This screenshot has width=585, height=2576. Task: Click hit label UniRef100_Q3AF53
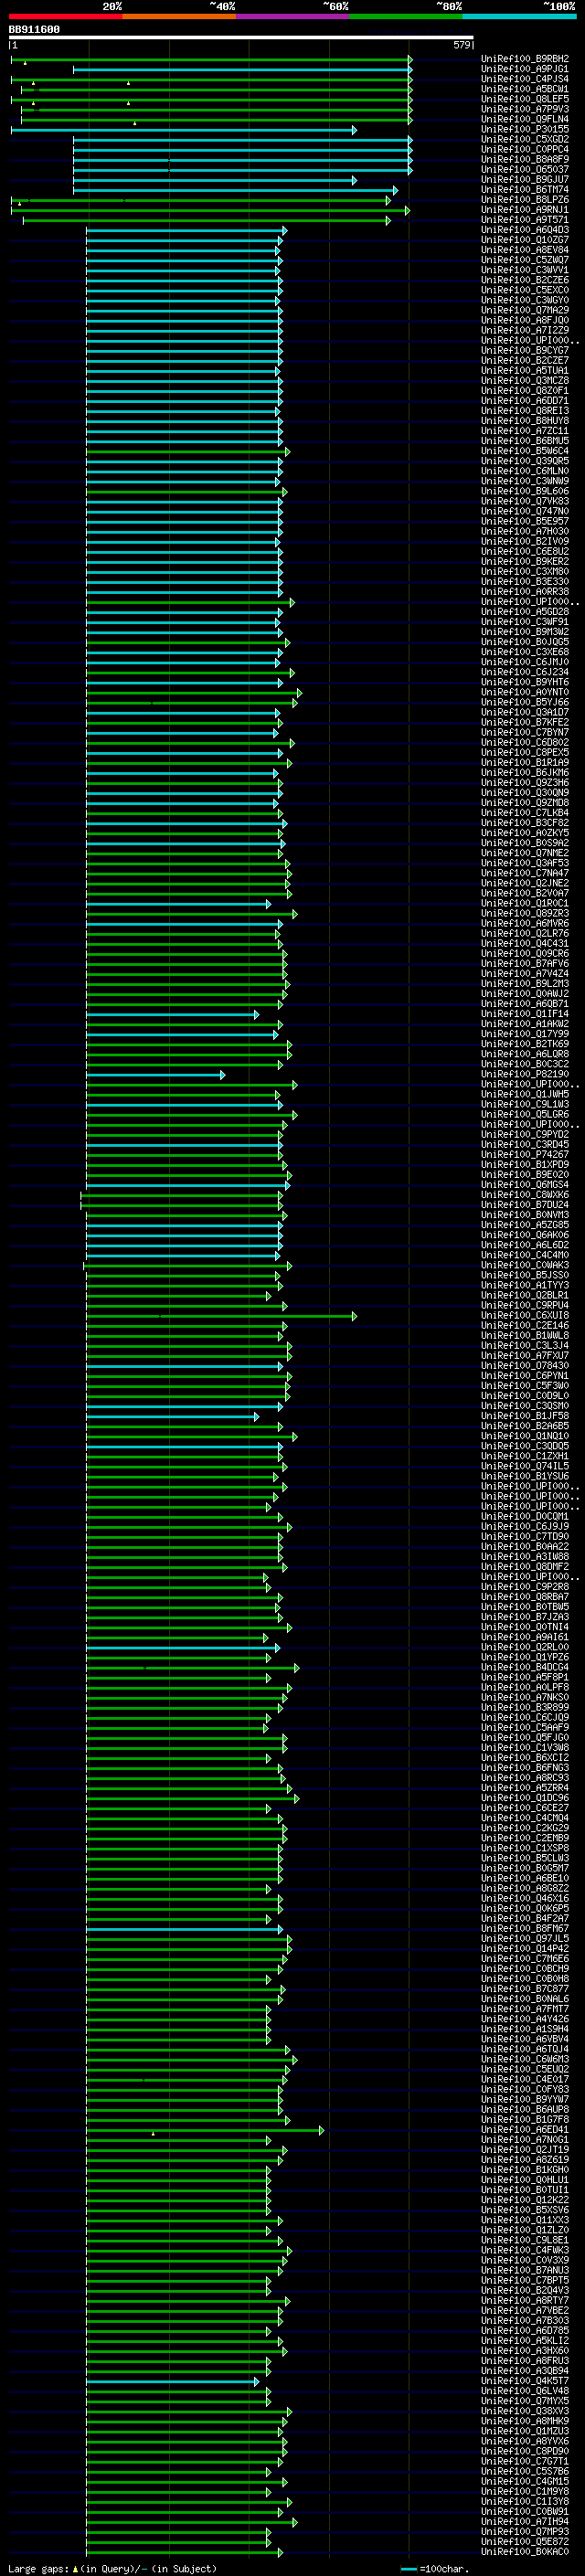pyautogui.click(x=525, y=863)
